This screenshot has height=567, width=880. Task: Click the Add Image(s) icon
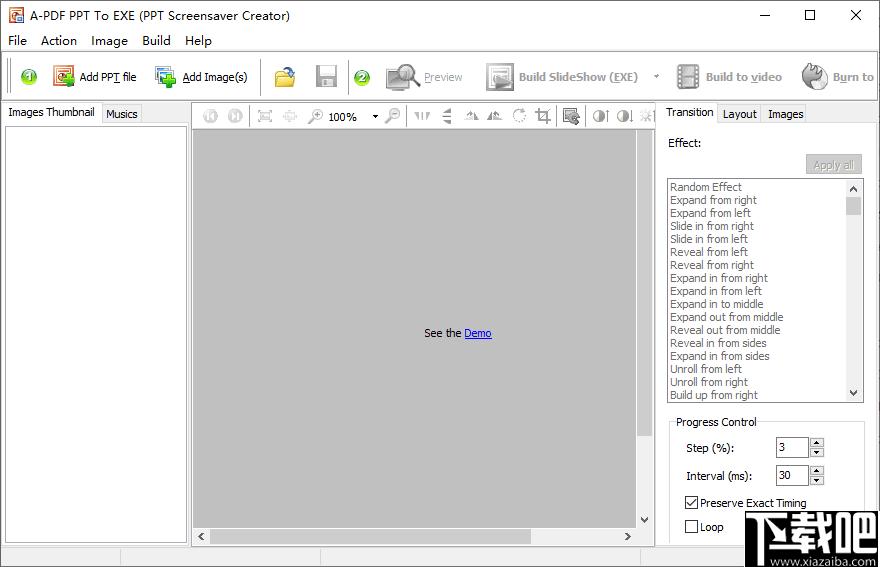click(x=166, y=76)
